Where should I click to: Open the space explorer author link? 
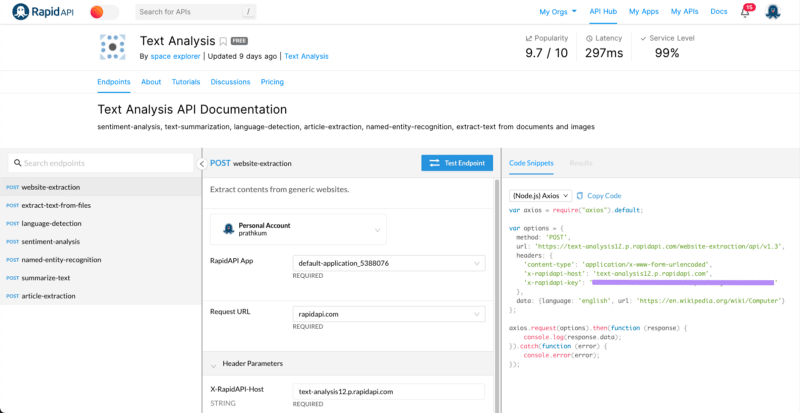coord(176,56)
